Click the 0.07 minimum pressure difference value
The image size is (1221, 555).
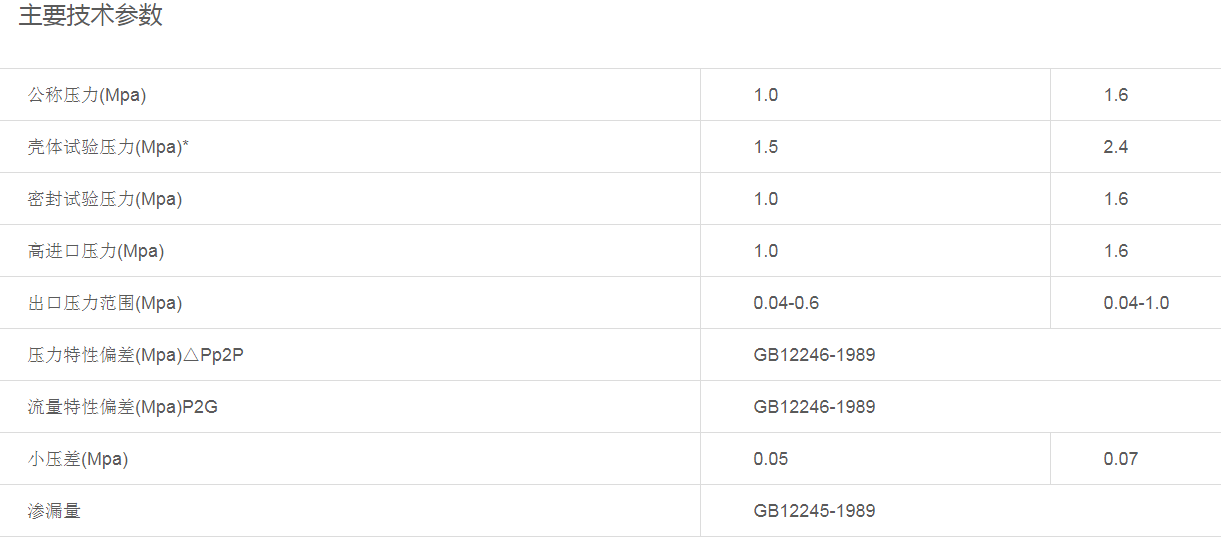coord(1121,459)
